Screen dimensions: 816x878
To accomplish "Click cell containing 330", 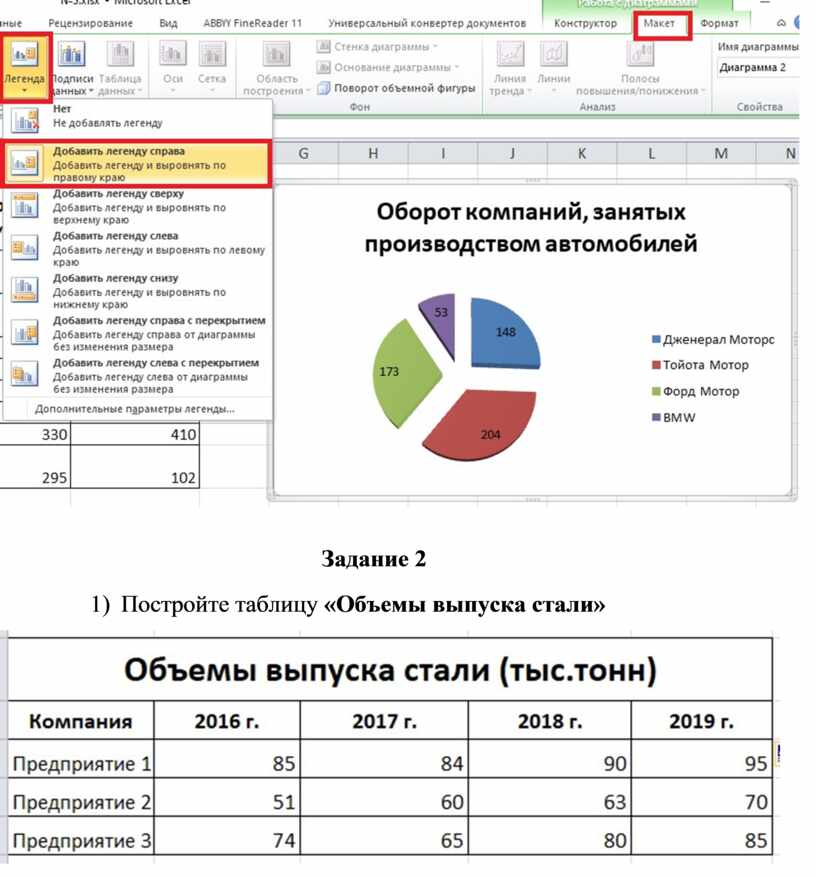I will (x=35, y=435).
